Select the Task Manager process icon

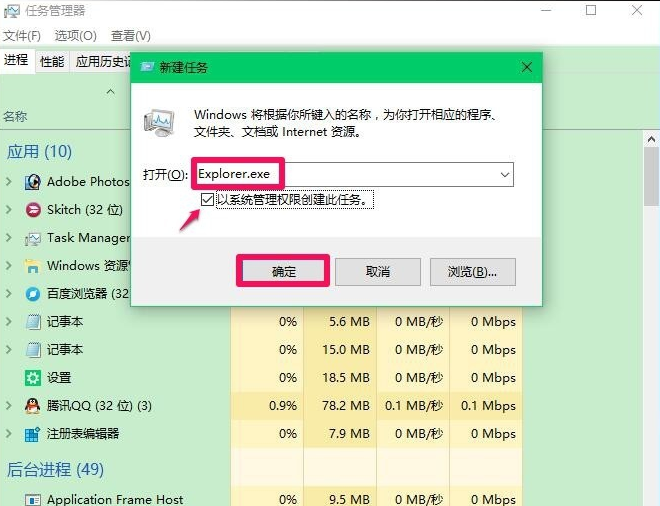(x=32, y=238)
